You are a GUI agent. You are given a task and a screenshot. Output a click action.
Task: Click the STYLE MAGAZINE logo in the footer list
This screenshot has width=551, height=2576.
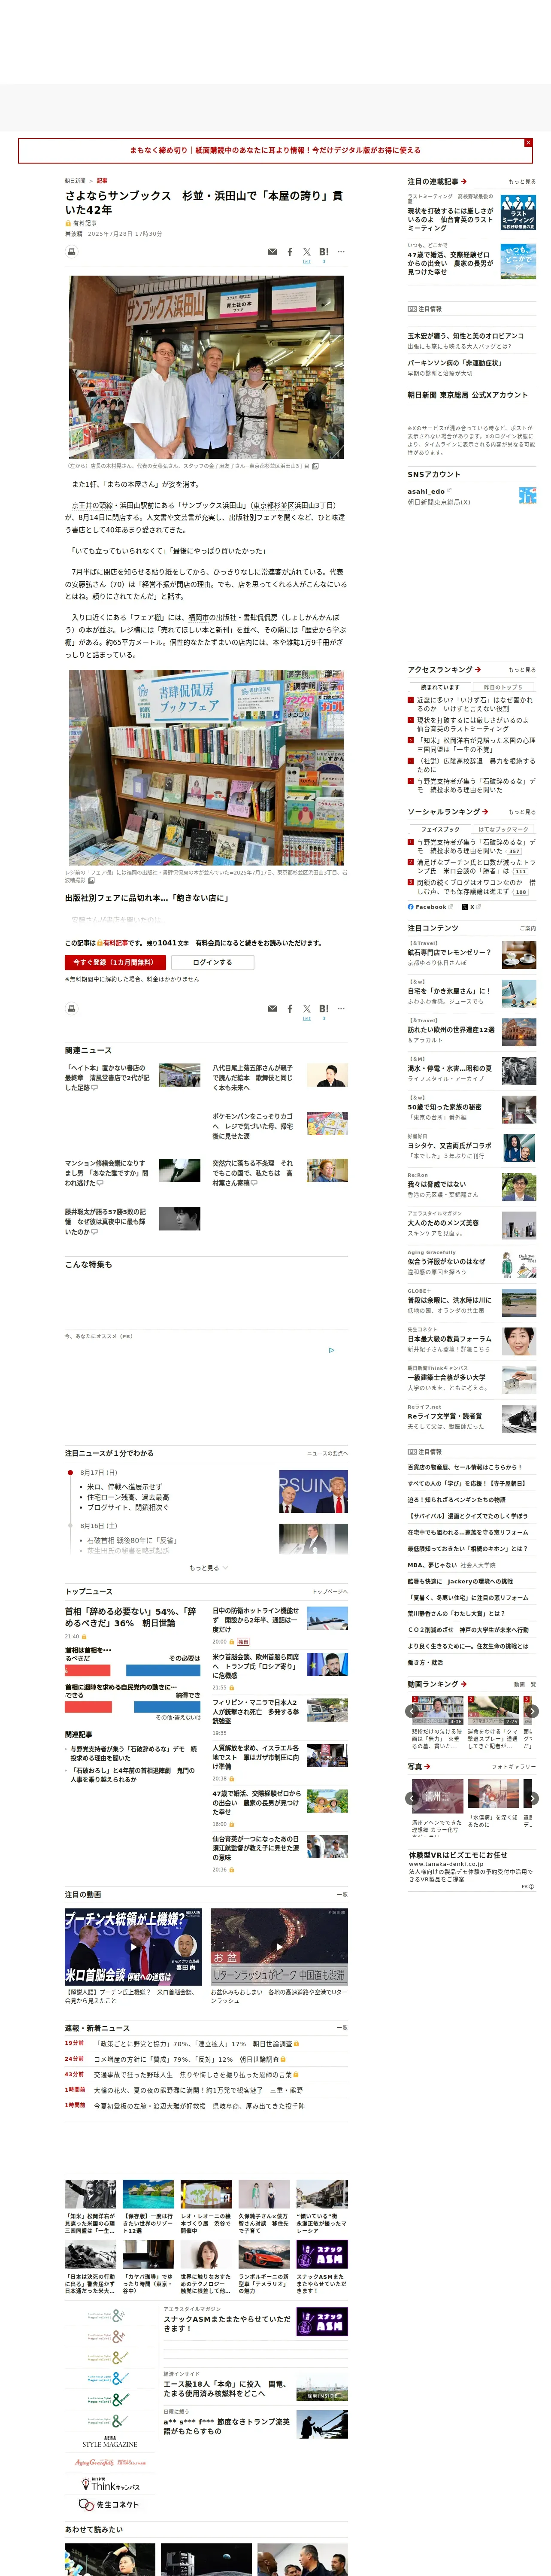[110, 2441]
